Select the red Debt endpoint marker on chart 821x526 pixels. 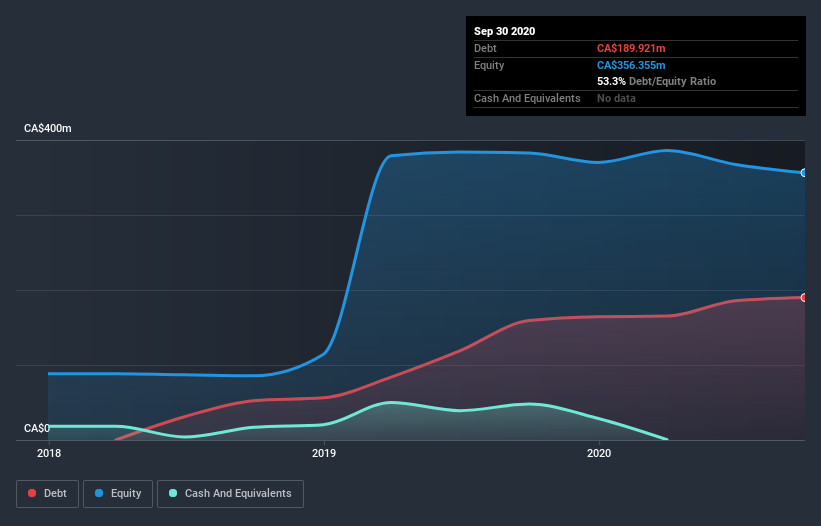[x=804, y=297]
